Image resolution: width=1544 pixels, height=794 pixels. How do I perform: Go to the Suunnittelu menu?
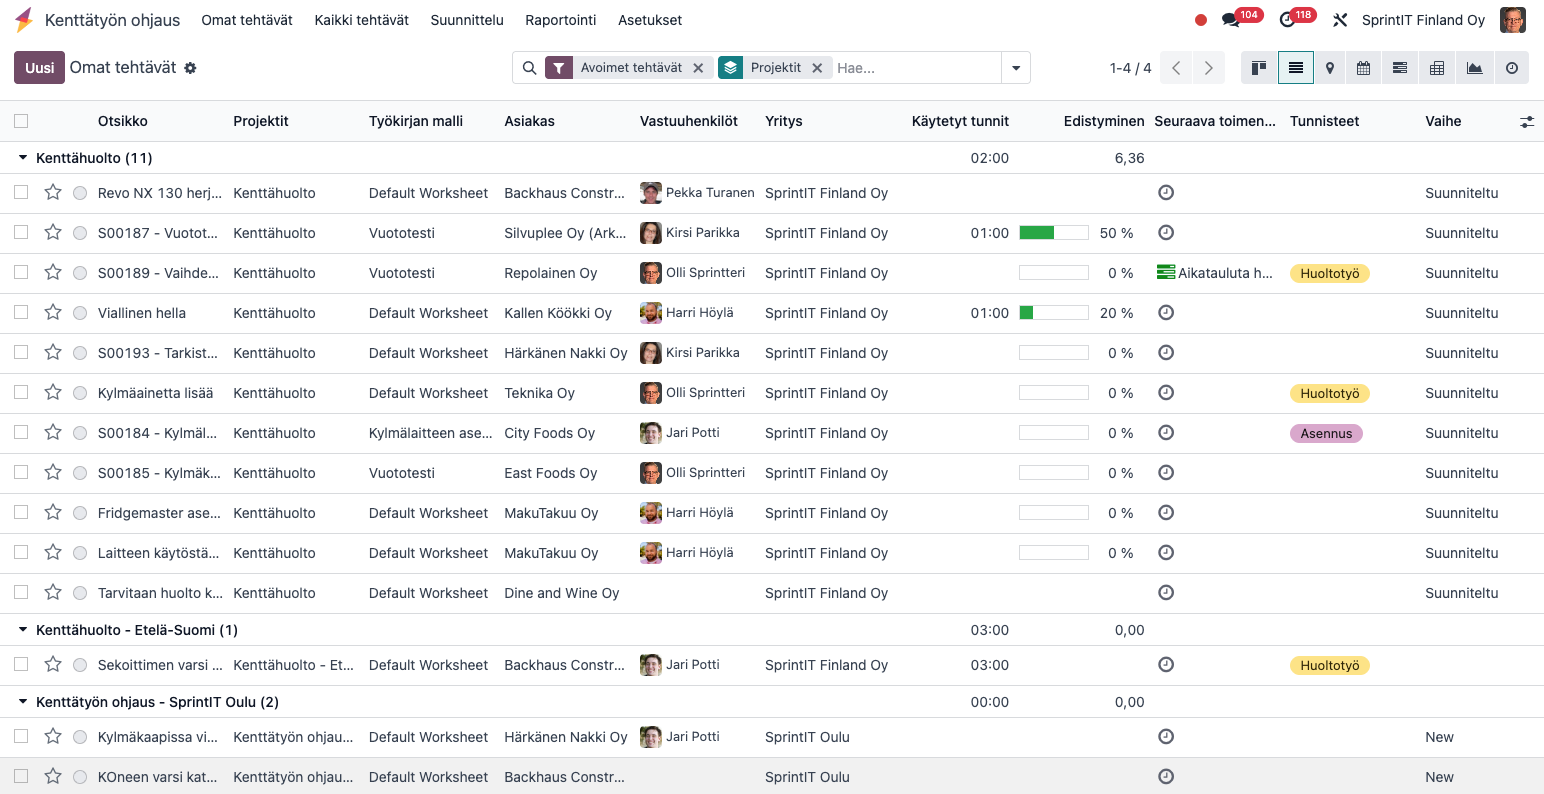(467, 20)
